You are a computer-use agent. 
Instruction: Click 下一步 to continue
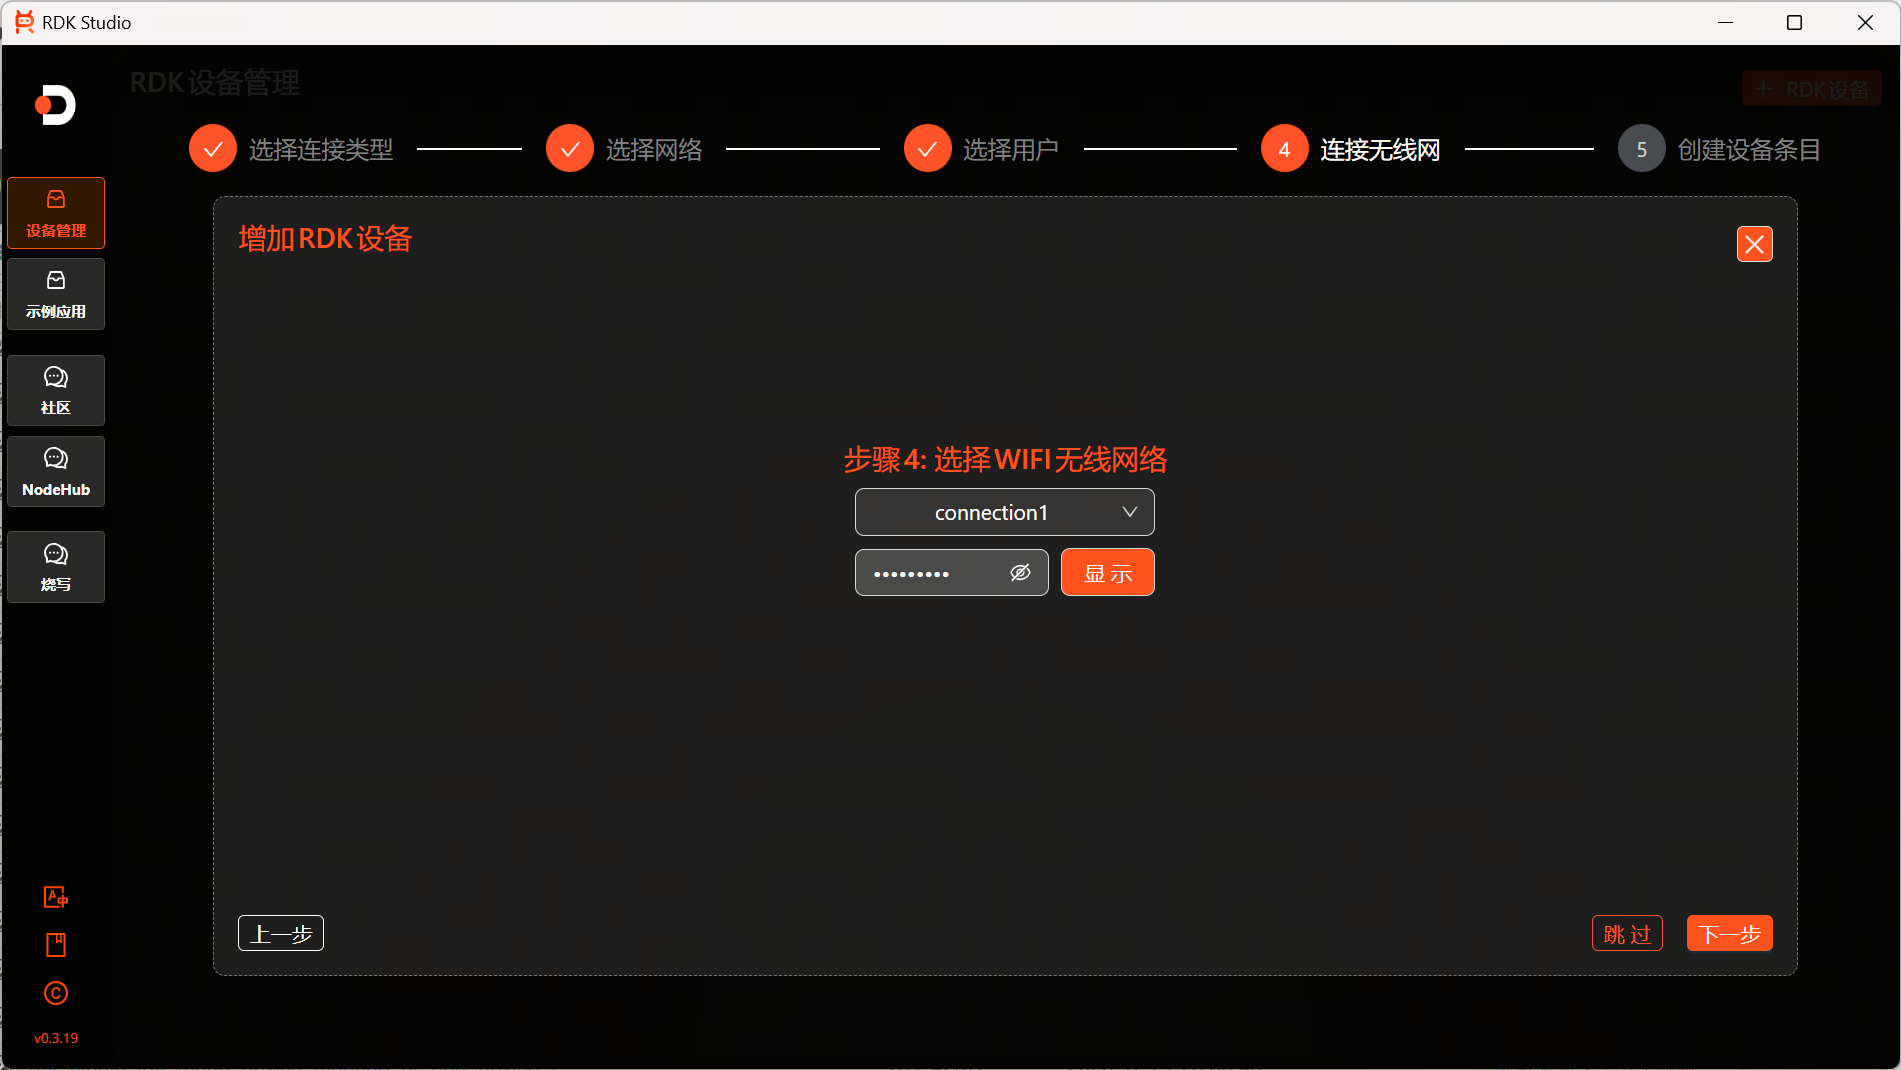[x=1729, y=934]
